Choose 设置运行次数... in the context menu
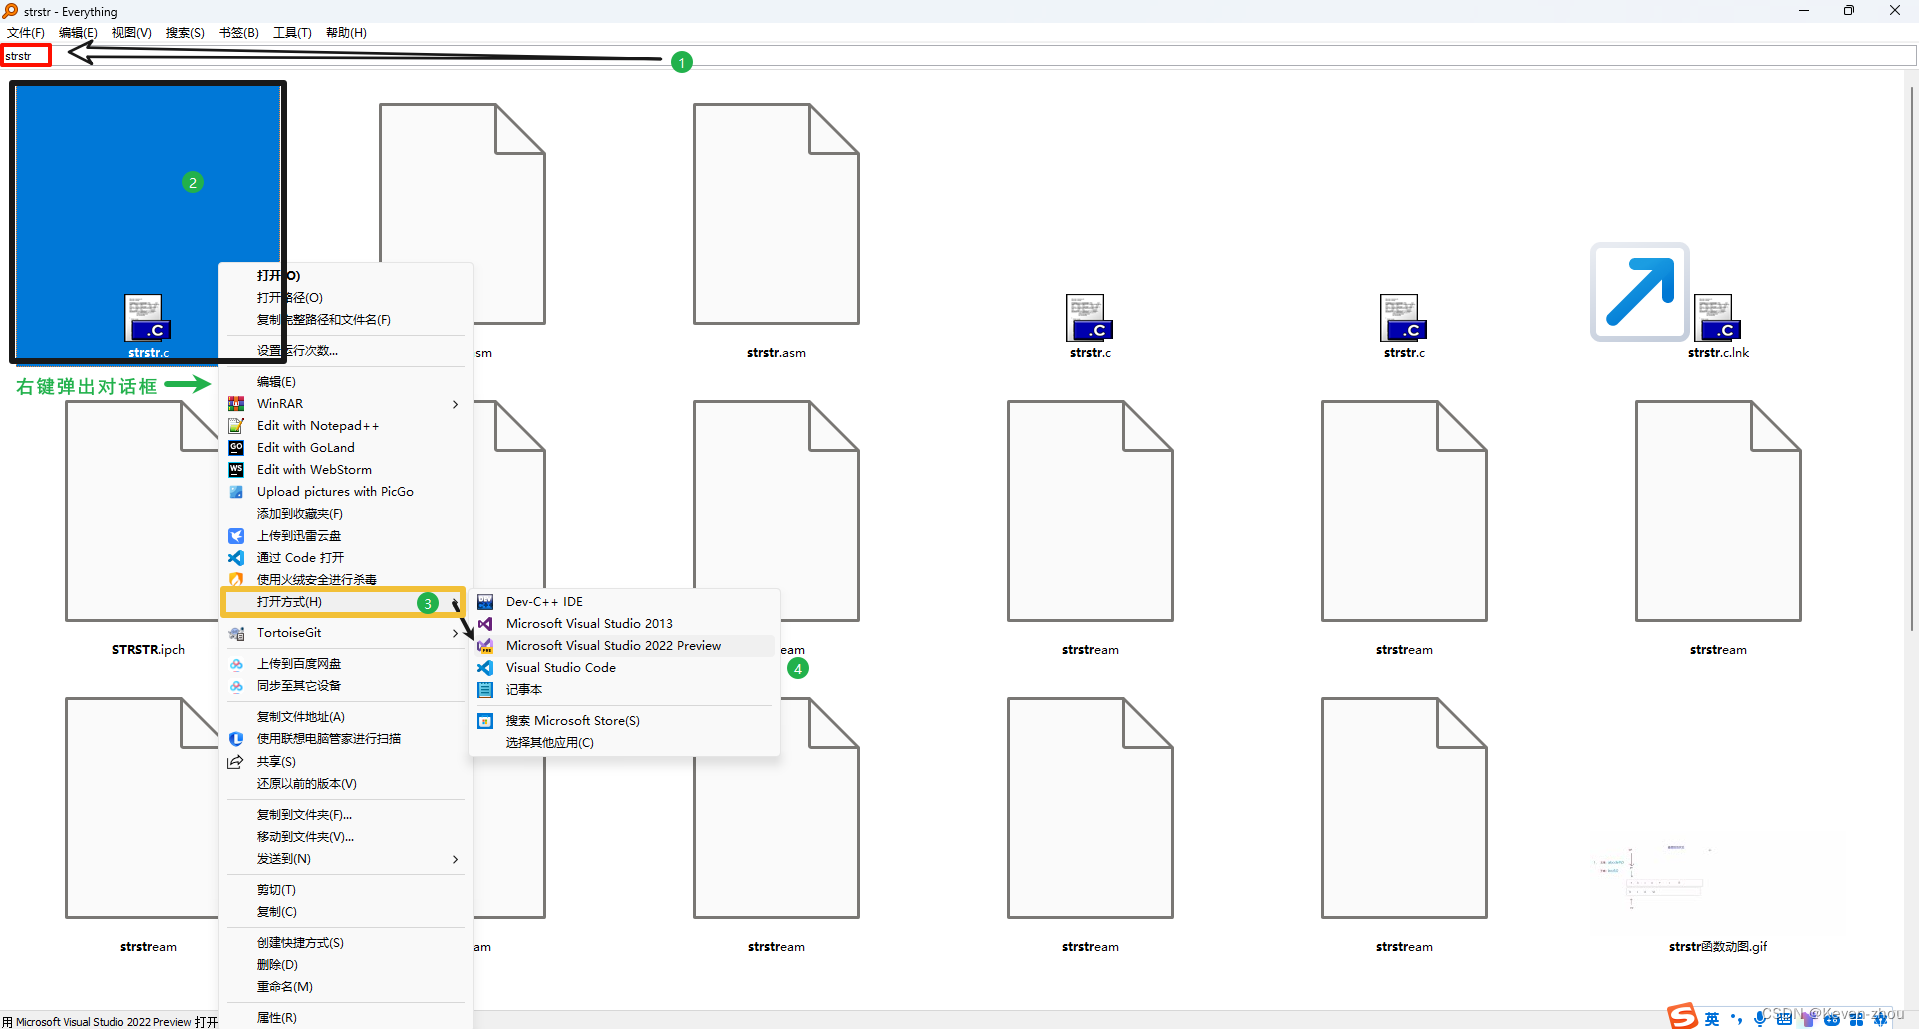The height and width of the screenshot is (1029, 1919). [346, 351]
